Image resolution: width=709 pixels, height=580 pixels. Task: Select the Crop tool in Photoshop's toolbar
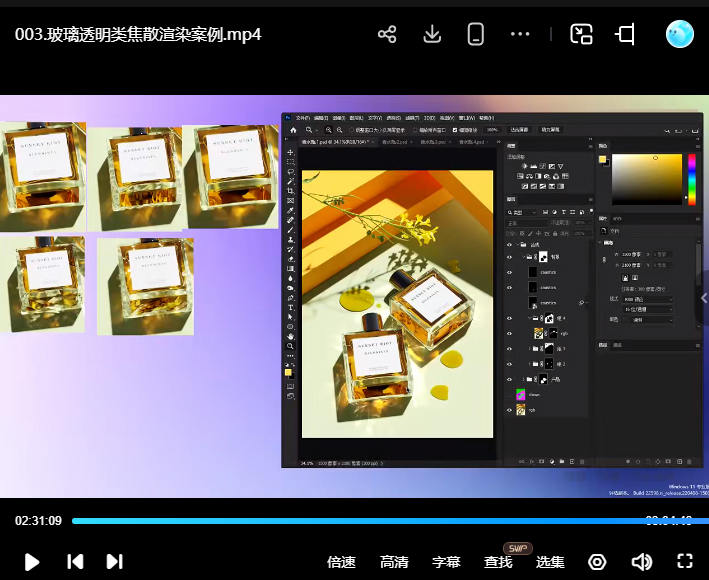click(290, 191)
